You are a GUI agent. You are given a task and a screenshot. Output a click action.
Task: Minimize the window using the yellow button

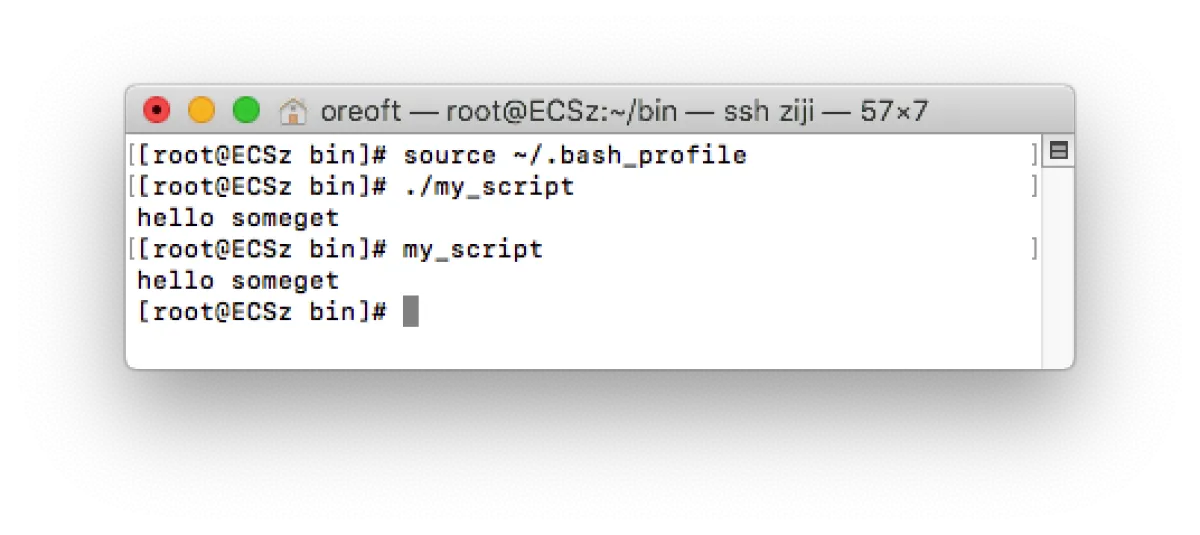[201, 110]
